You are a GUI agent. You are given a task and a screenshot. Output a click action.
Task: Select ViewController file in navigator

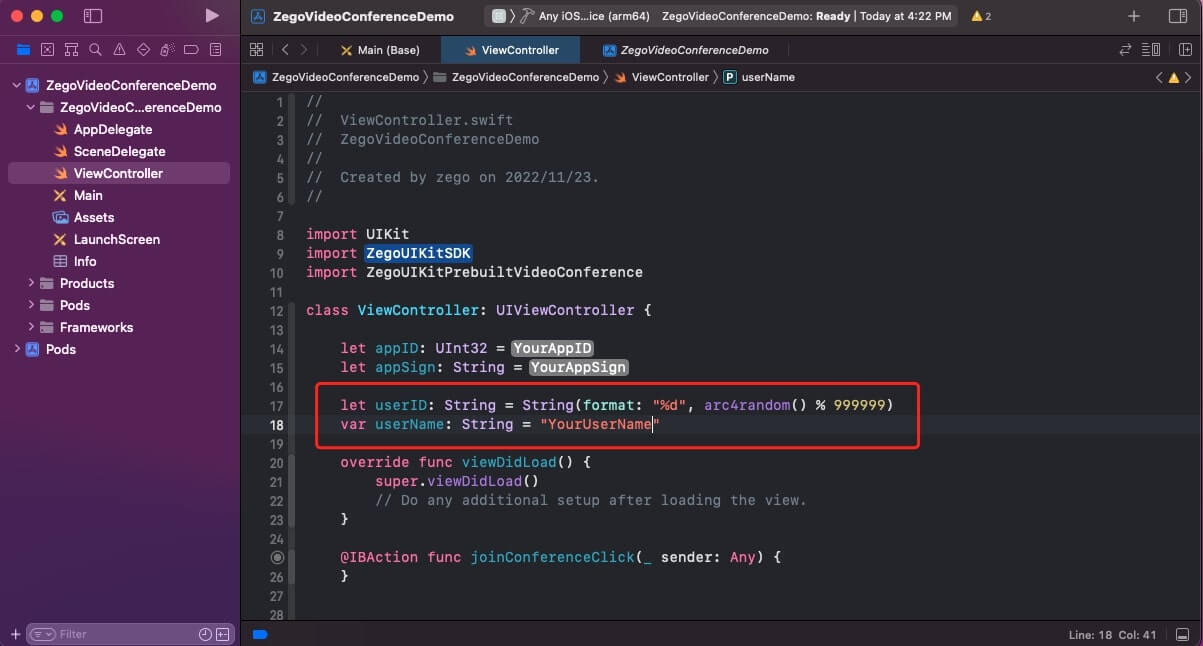119,173
